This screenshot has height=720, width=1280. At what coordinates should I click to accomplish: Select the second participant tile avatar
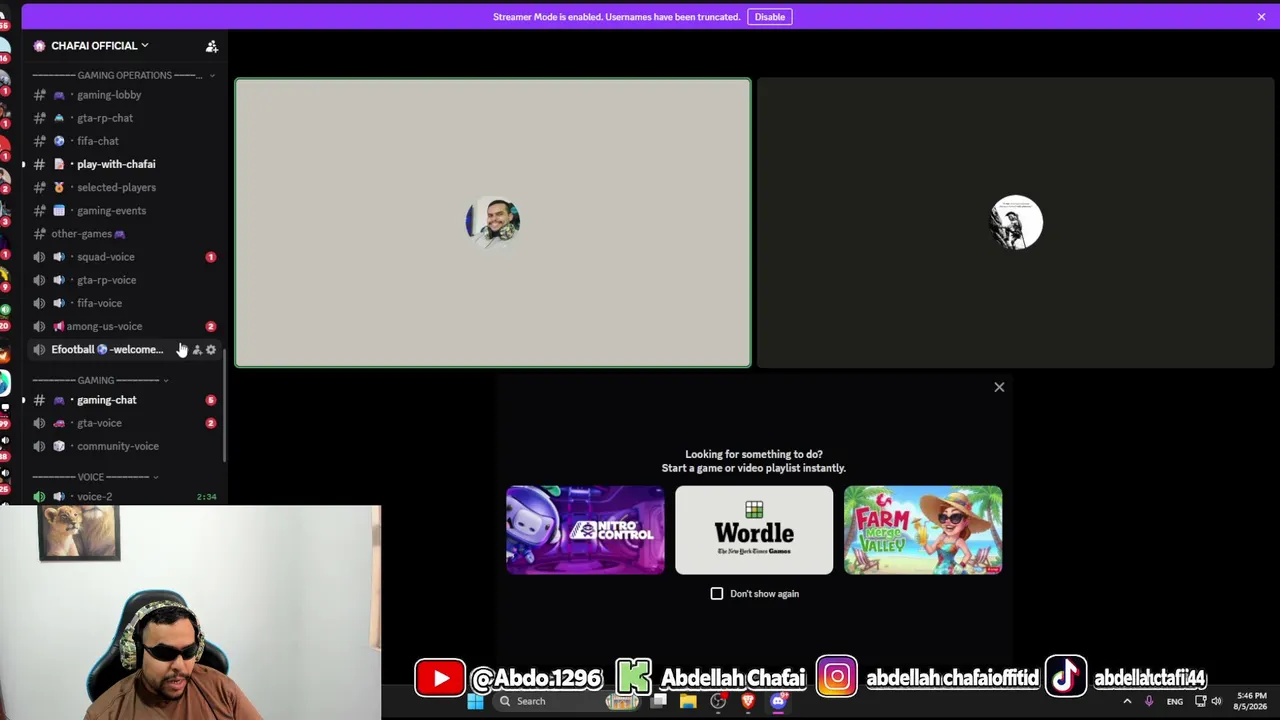tap(1016, 222)
